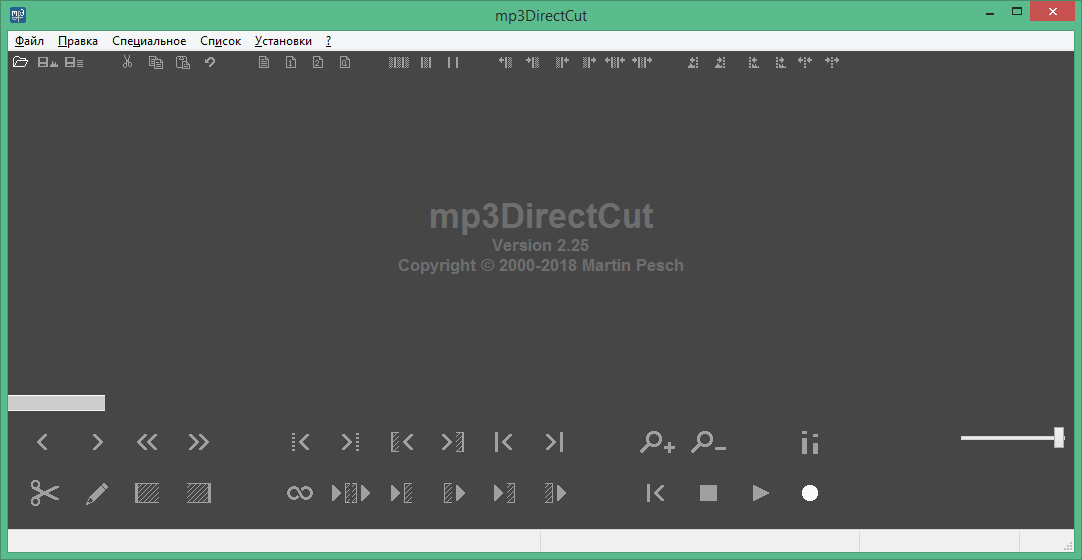Click the hatched-bar left chevron selection start button
Viewport: 1082px width, 560px height.
(402, 442)
